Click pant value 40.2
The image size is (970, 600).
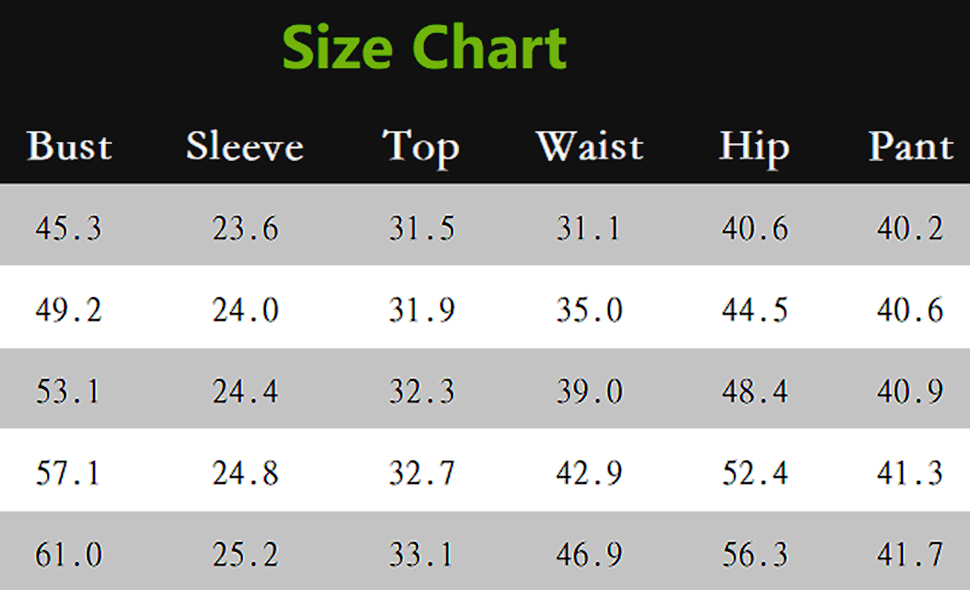pyautogui.click(x=910, y=228)
